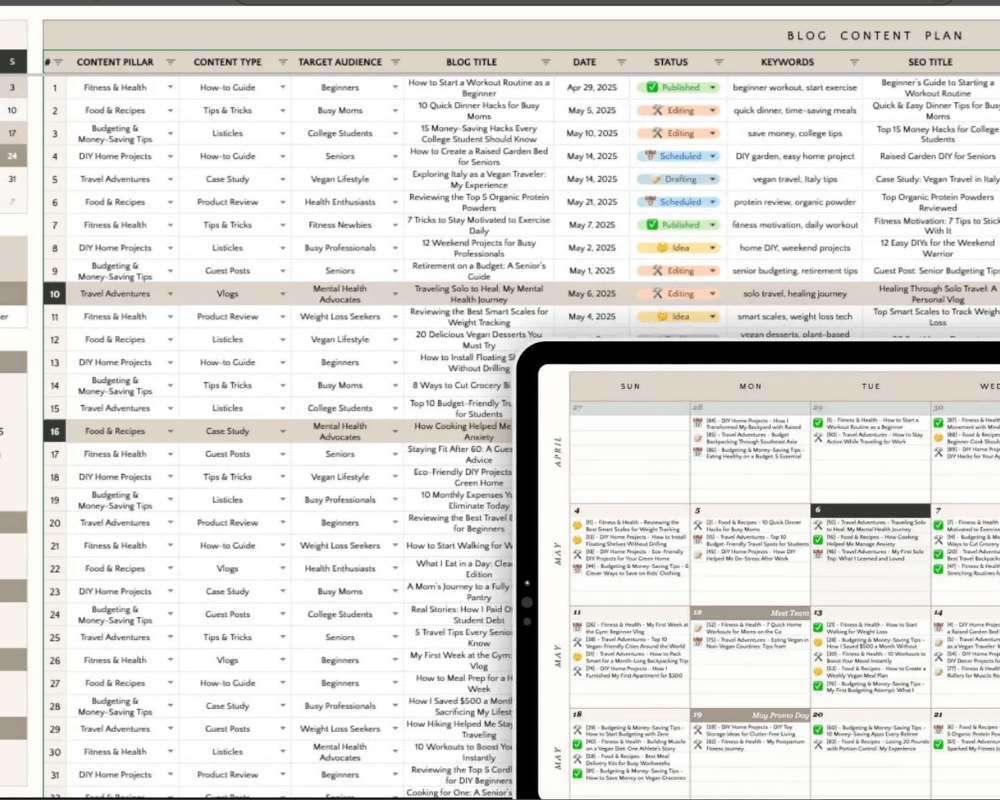Select row number 16 header
This screenshot has height=800, width=1000.
(x=55, y=431)
